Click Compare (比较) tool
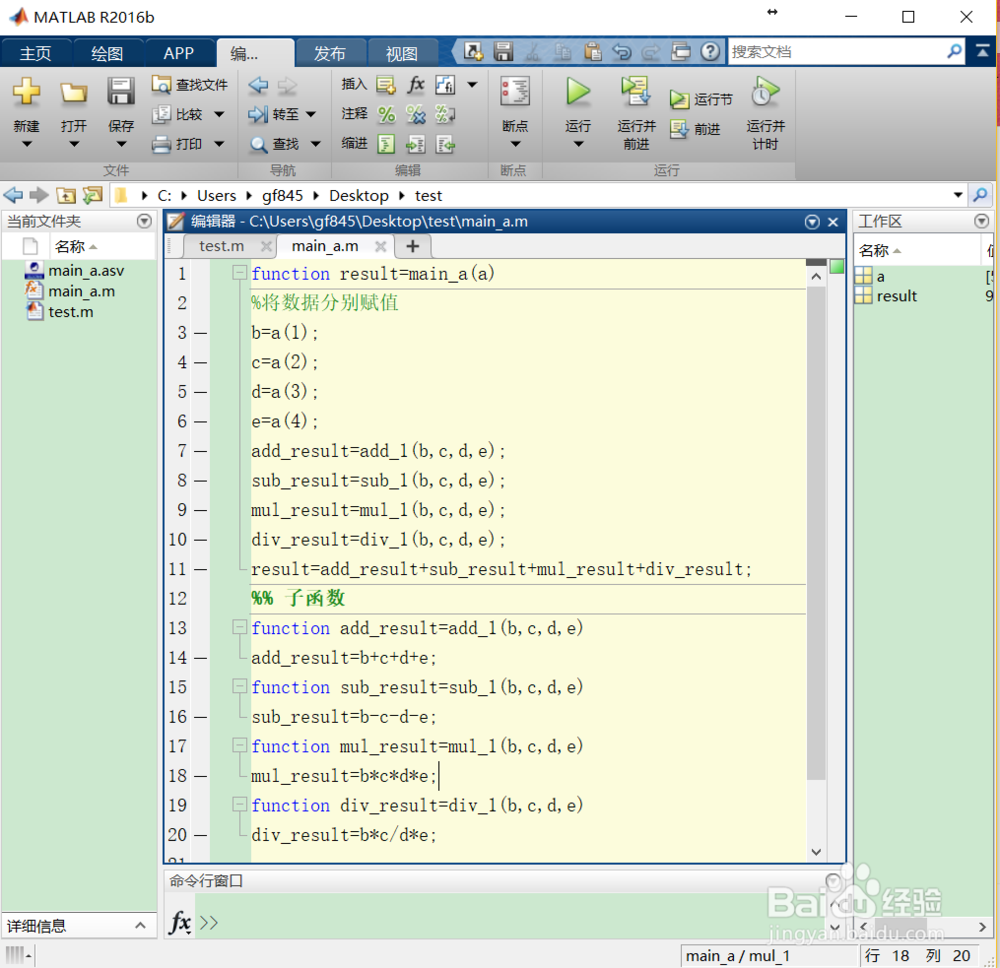1000x968 pixels. [x=178, y=114]
